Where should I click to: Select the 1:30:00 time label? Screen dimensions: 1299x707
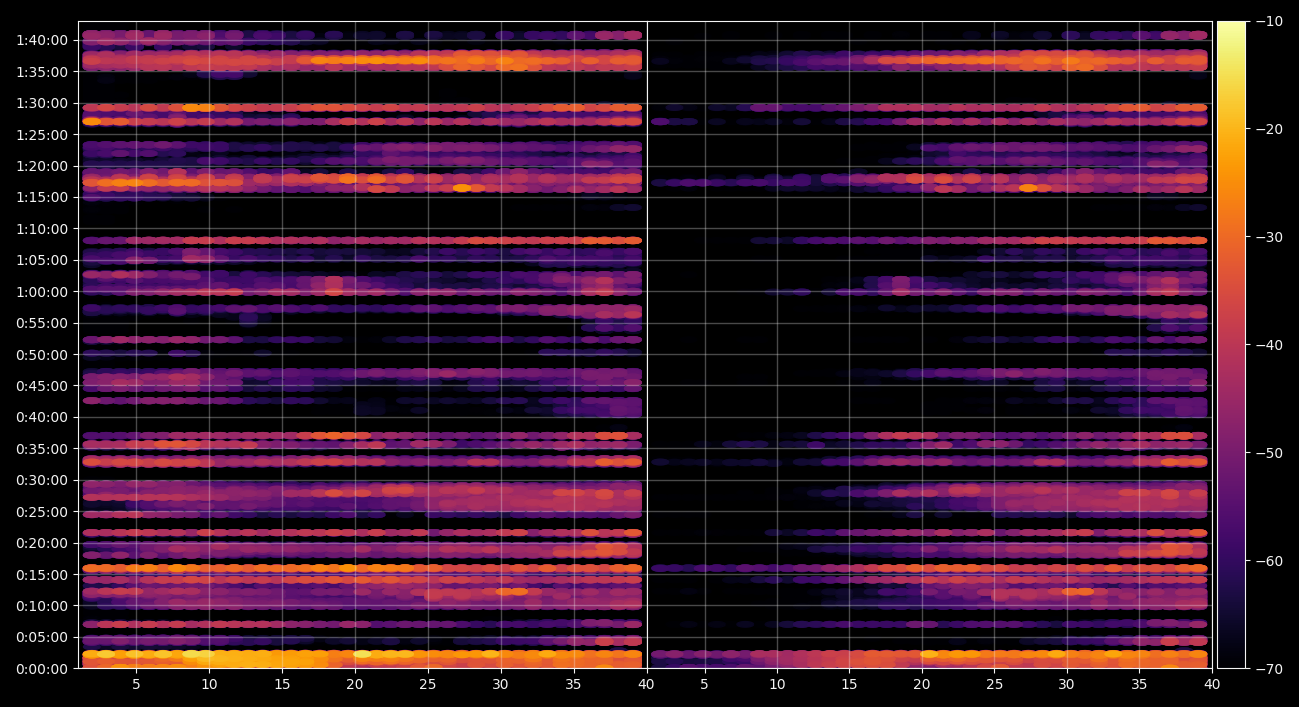click(x=42, y=103)
